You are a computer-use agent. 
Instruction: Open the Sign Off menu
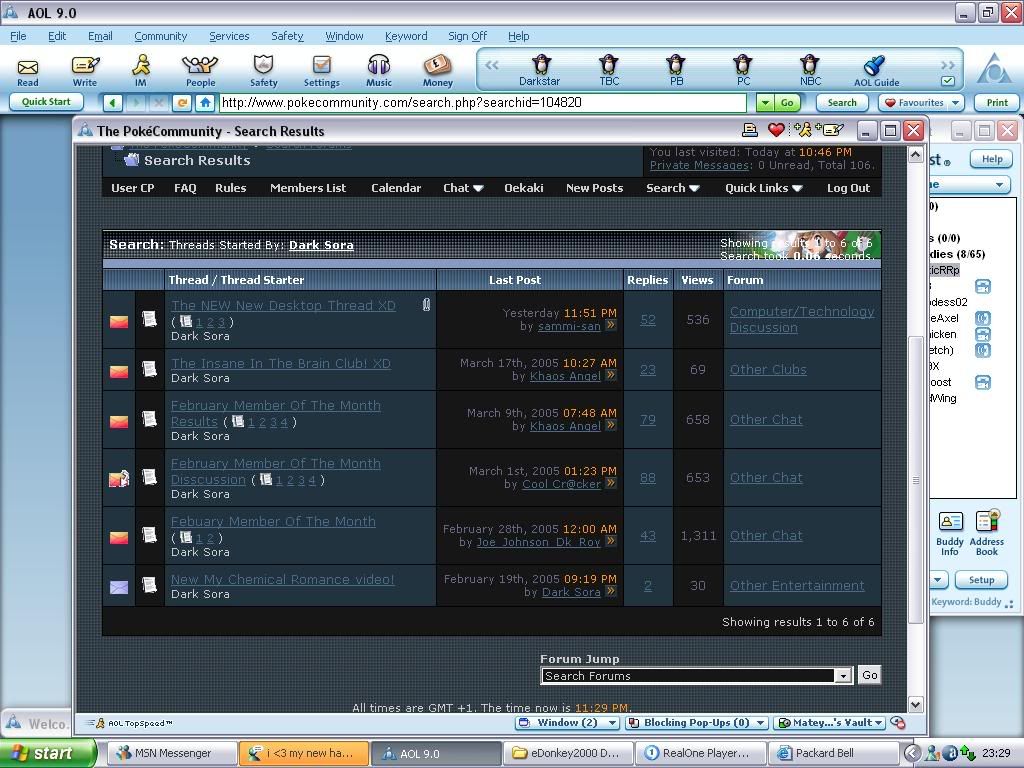(468, 36)
